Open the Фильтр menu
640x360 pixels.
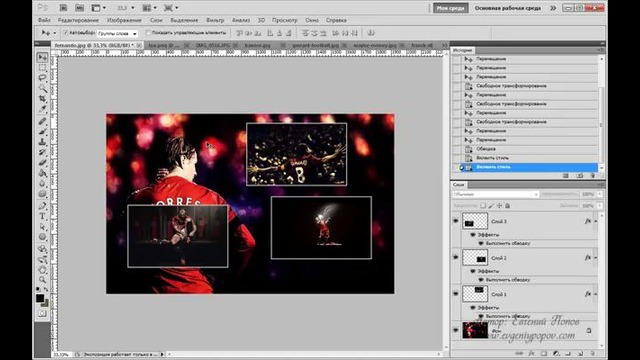coord(215,20)
